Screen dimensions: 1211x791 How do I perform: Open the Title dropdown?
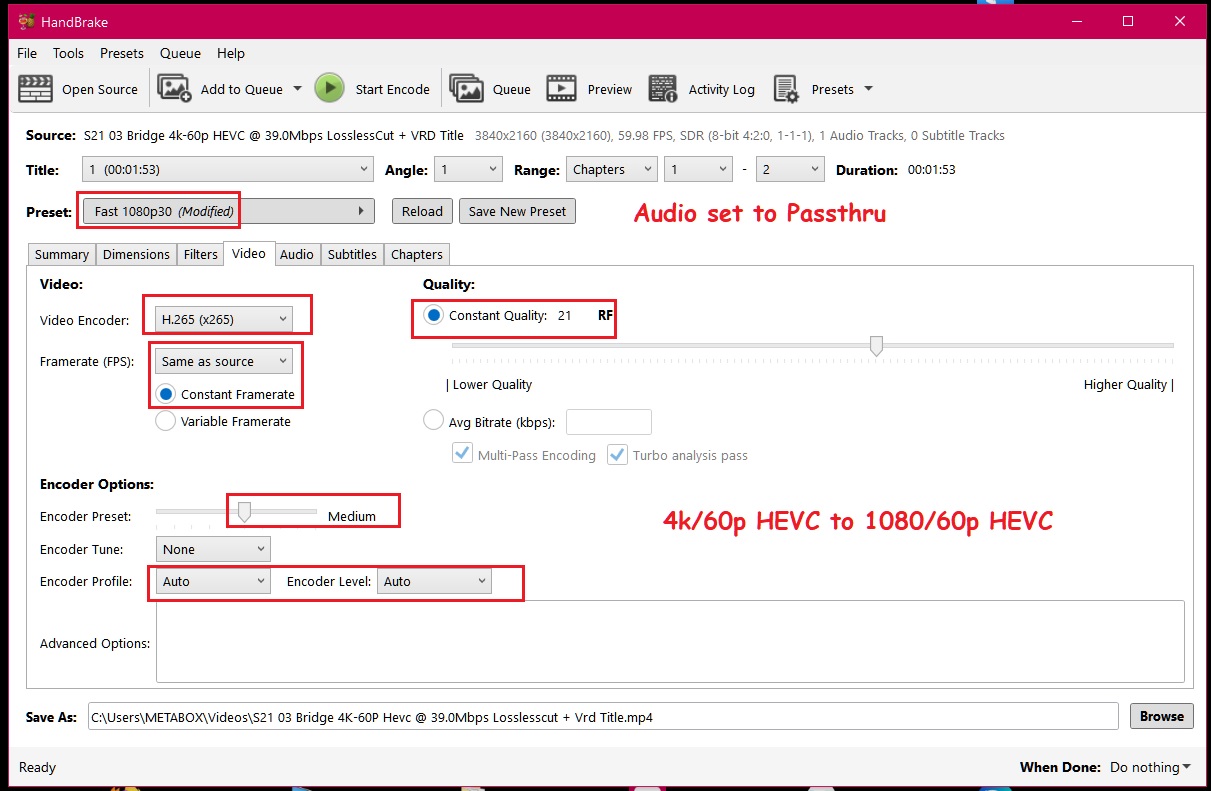pyautogui.click(x=228, y=170)
